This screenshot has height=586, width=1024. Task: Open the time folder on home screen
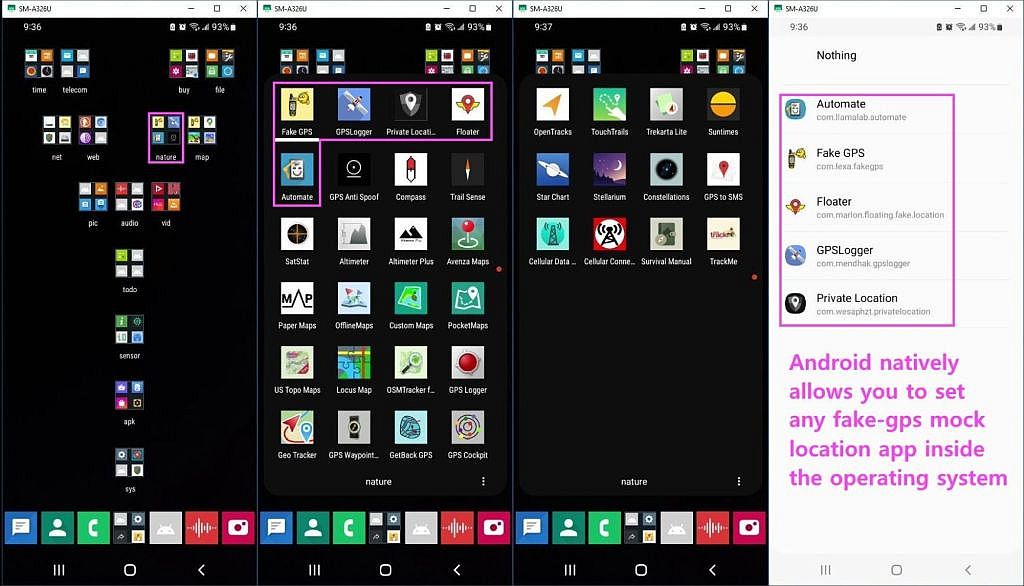click(x=39, y=63)
